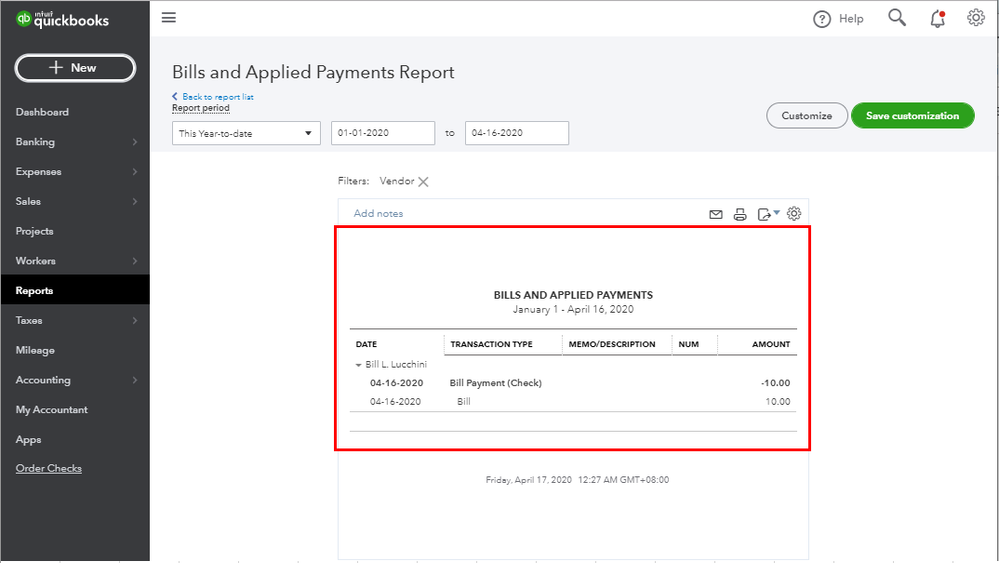Open Expenses section
Image resolution: width=999 pixels, height=563 pixels.
tap(38, 171)
